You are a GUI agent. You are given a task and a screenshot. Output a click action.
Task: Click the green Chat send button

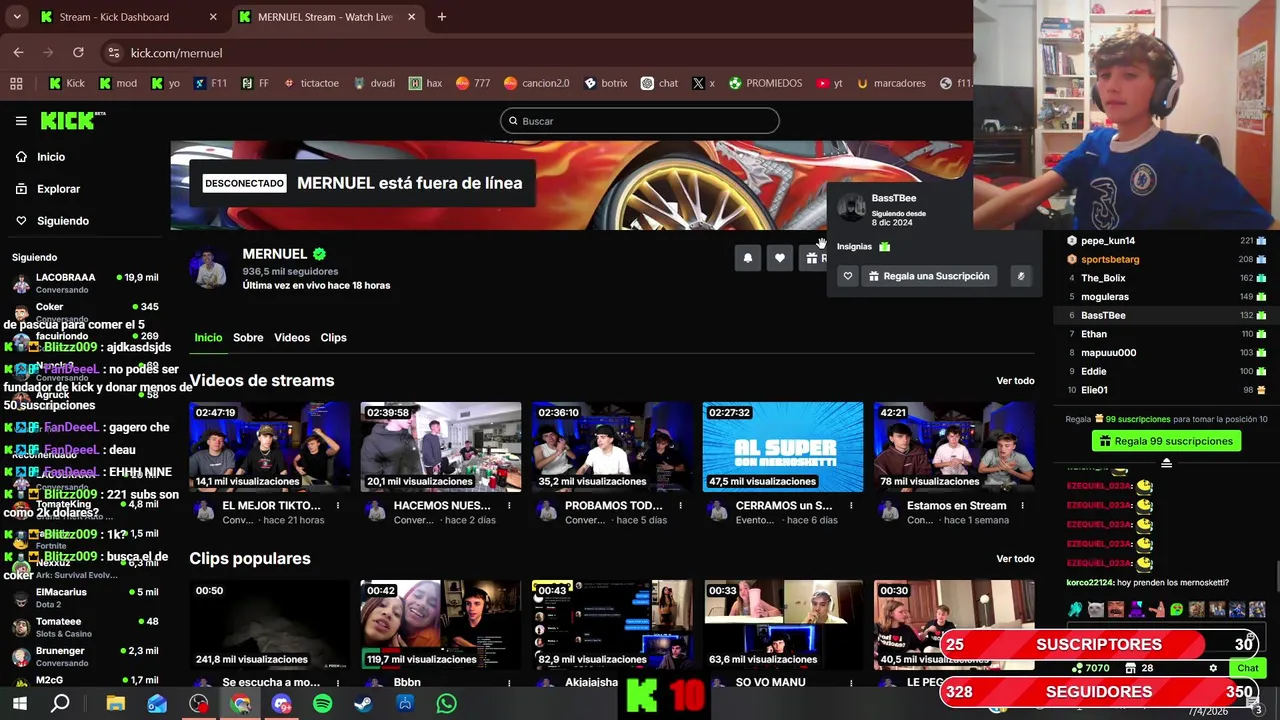1247,668
